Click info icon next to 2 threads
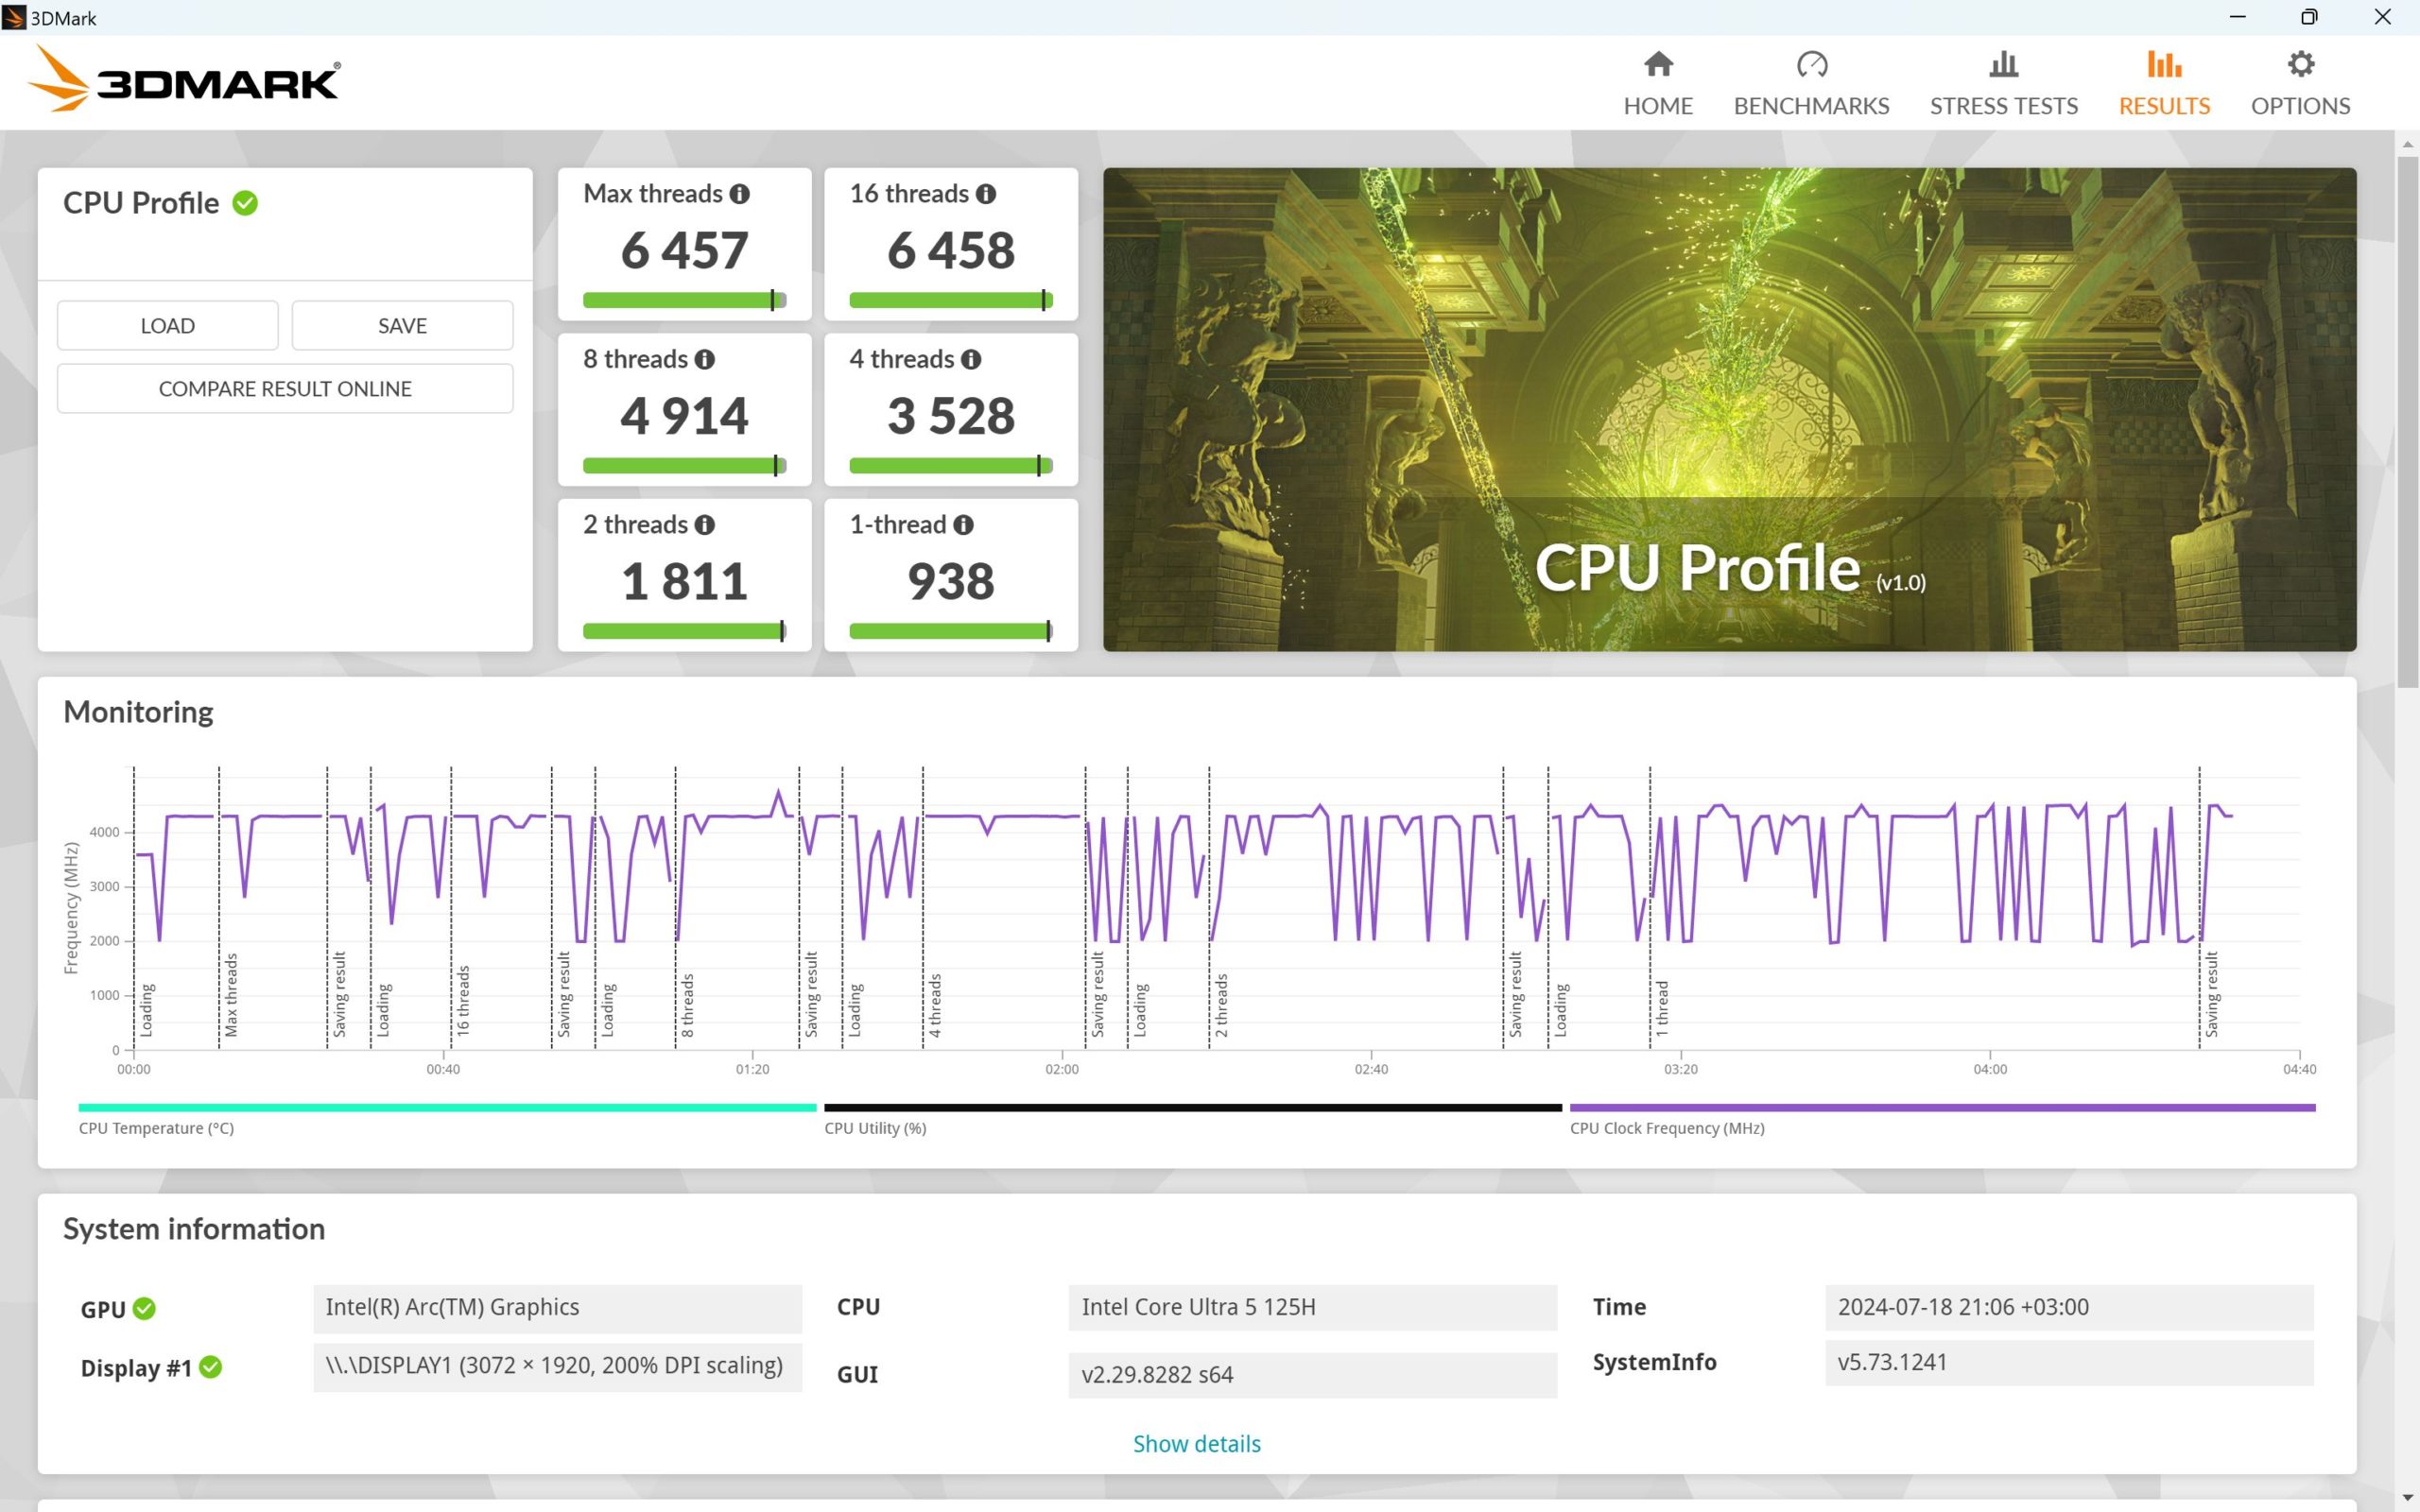Image resolution: width=2420 pixels, height=1512 pixels. [705, 525]
